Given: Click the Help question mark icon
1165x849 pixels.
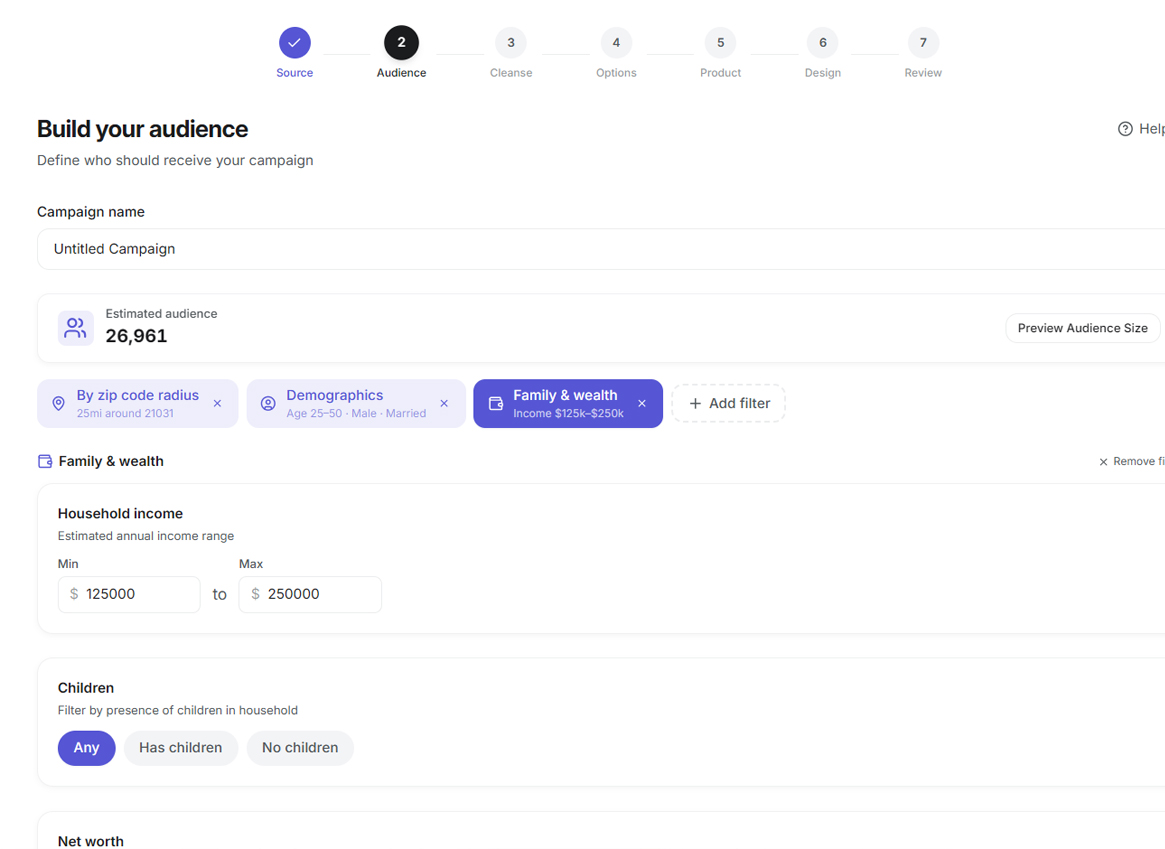Looking at the screenshot, I should pos(1125,129).
